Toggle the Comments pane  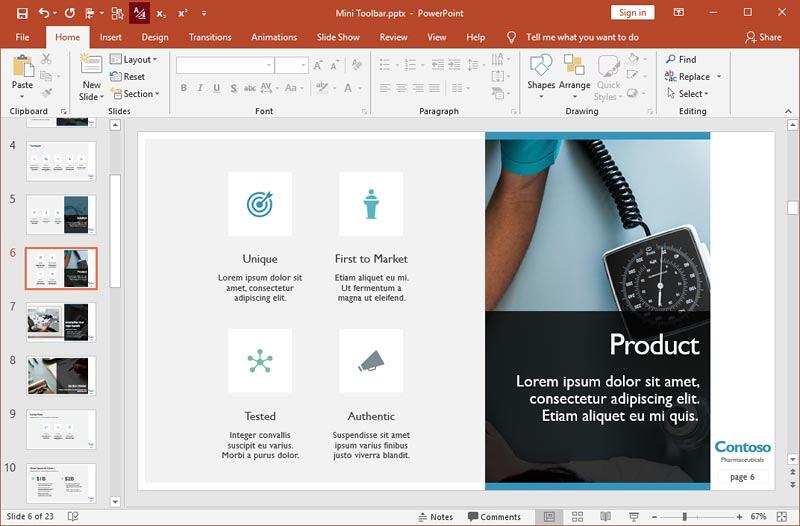(x=493, y=517)
